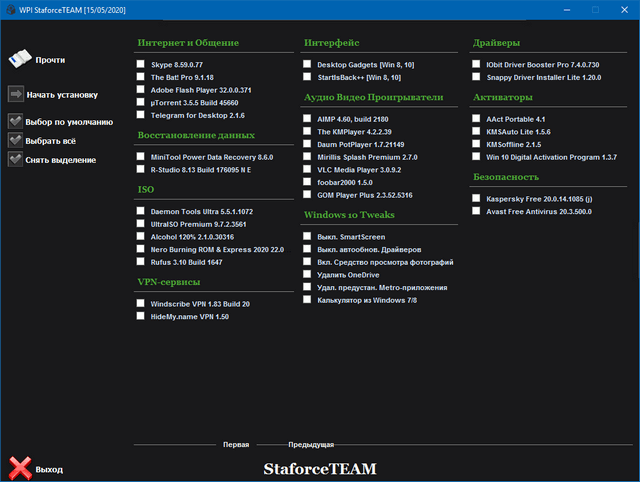Select GOM Player Plus checkbox
The width and height of the screenshot is (640, 482).
pos(307,194)
